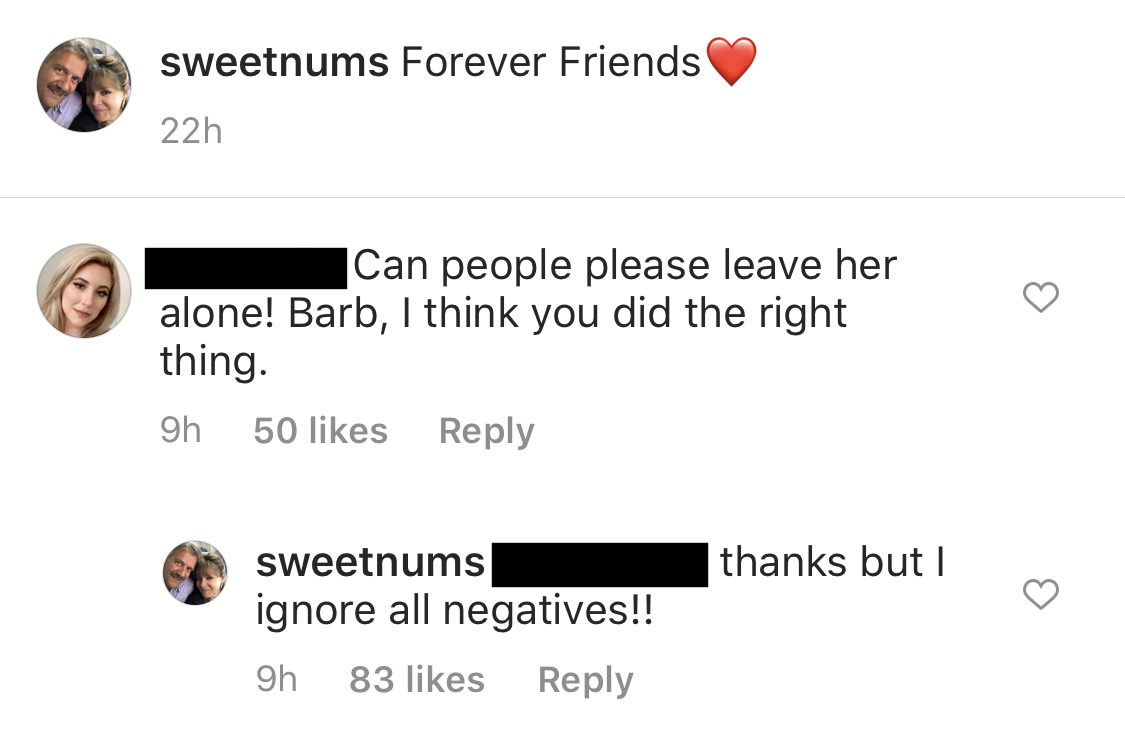View the 50 likes on the first comment

[320, 430]
